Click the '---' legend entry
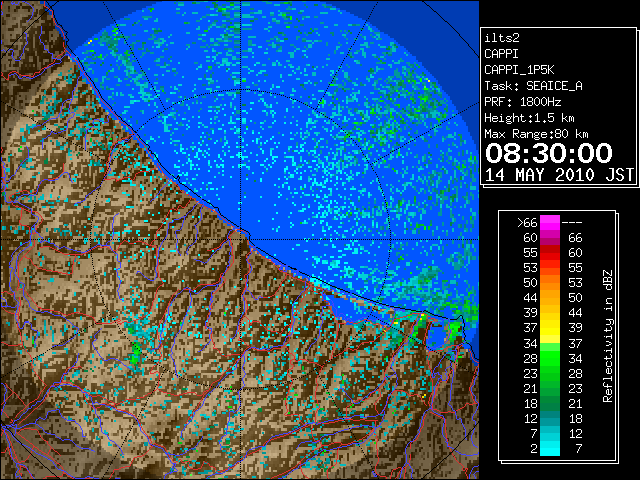The width and height of the screenshot is (640, 480). [x=572, y=223]
